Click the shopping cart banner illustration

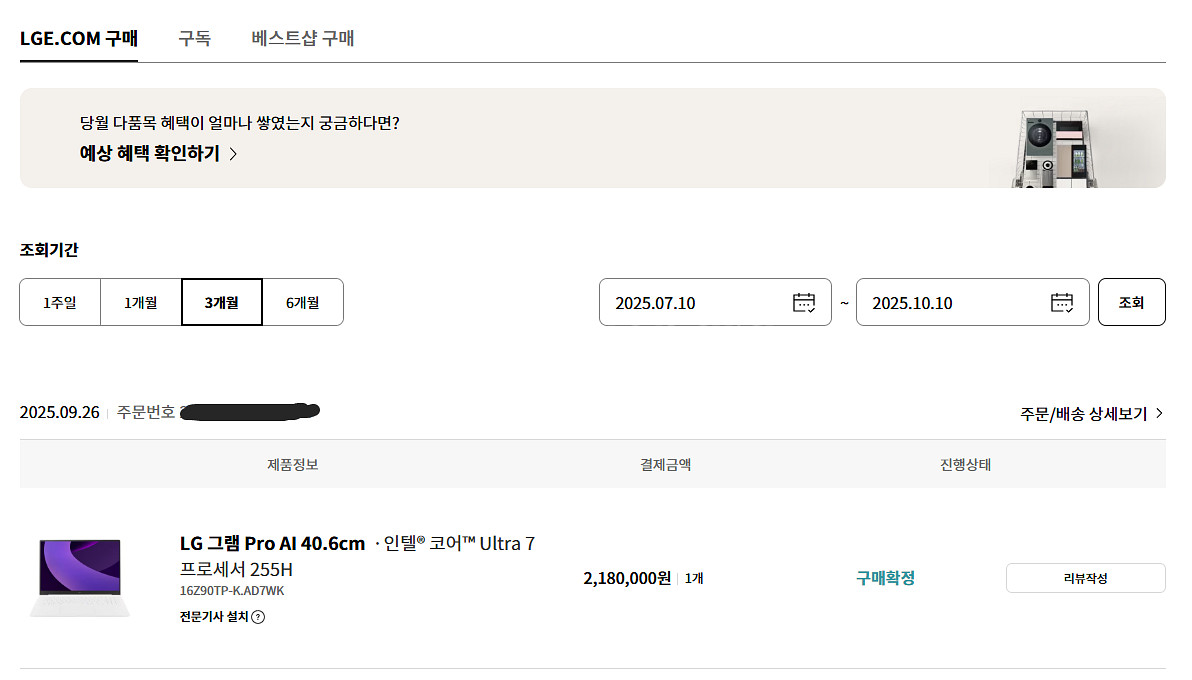1055,148
